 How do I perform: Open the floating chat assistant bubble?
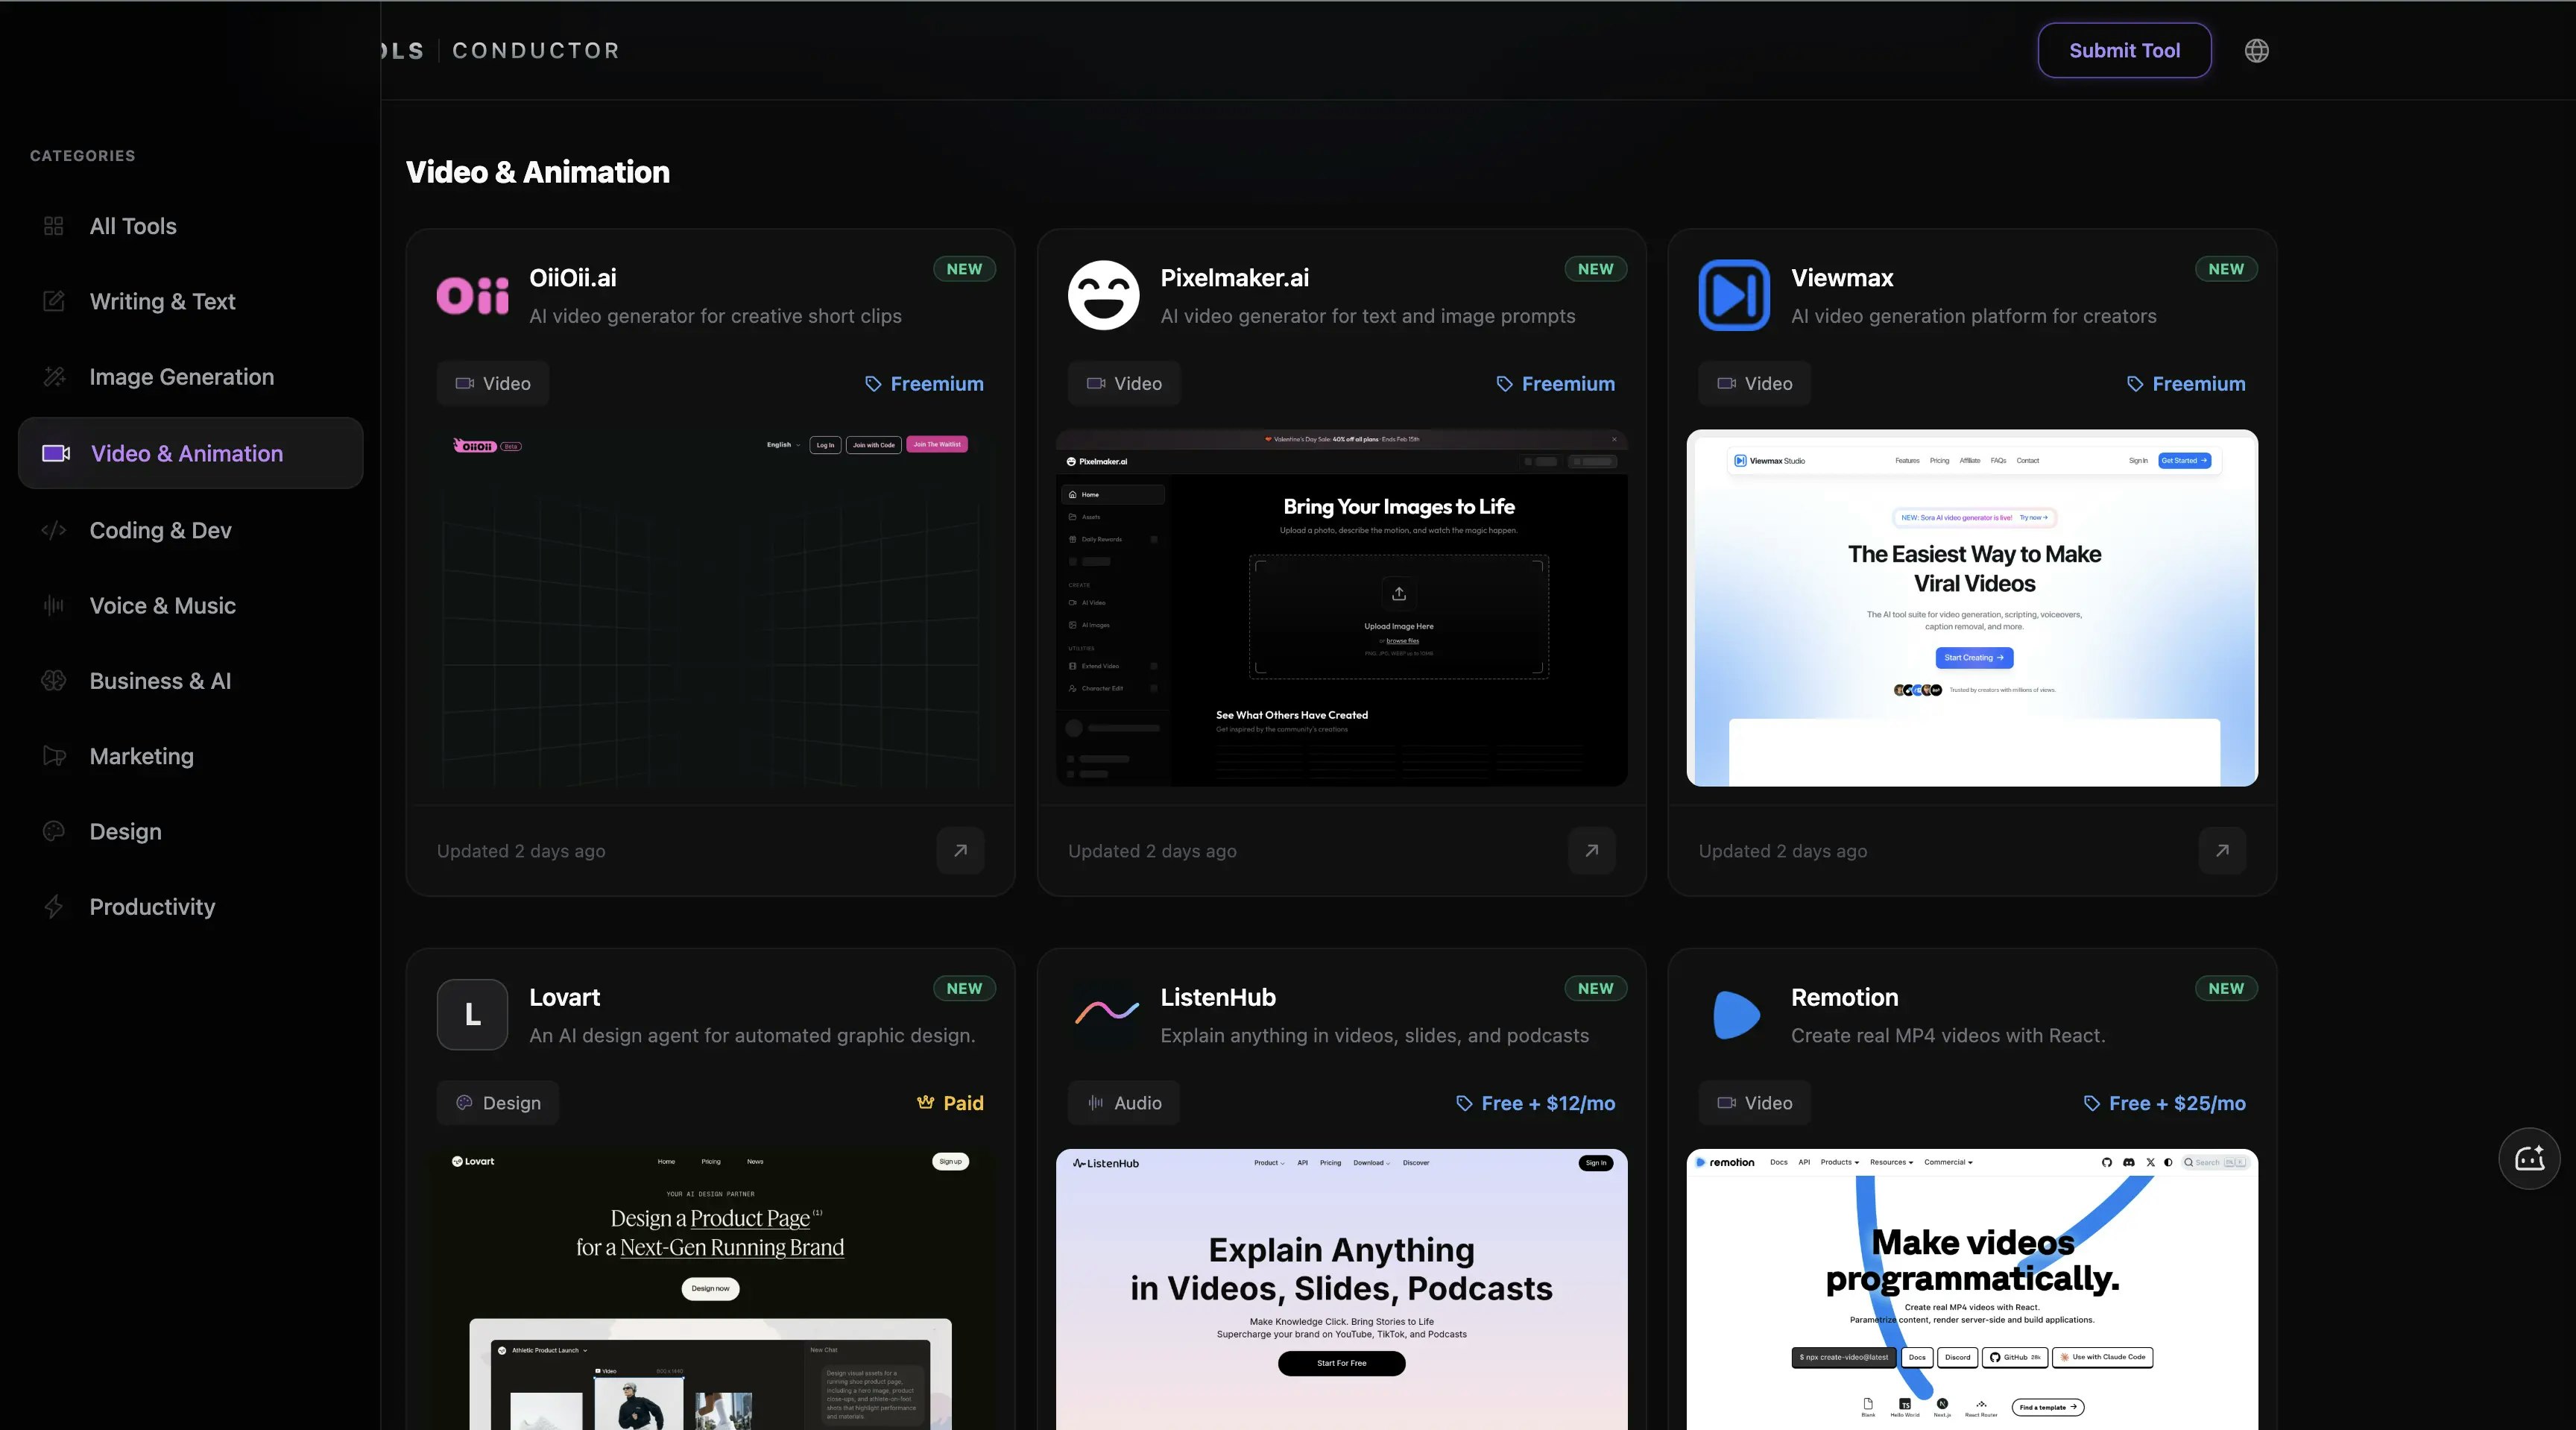[x=2530, y=1158]
